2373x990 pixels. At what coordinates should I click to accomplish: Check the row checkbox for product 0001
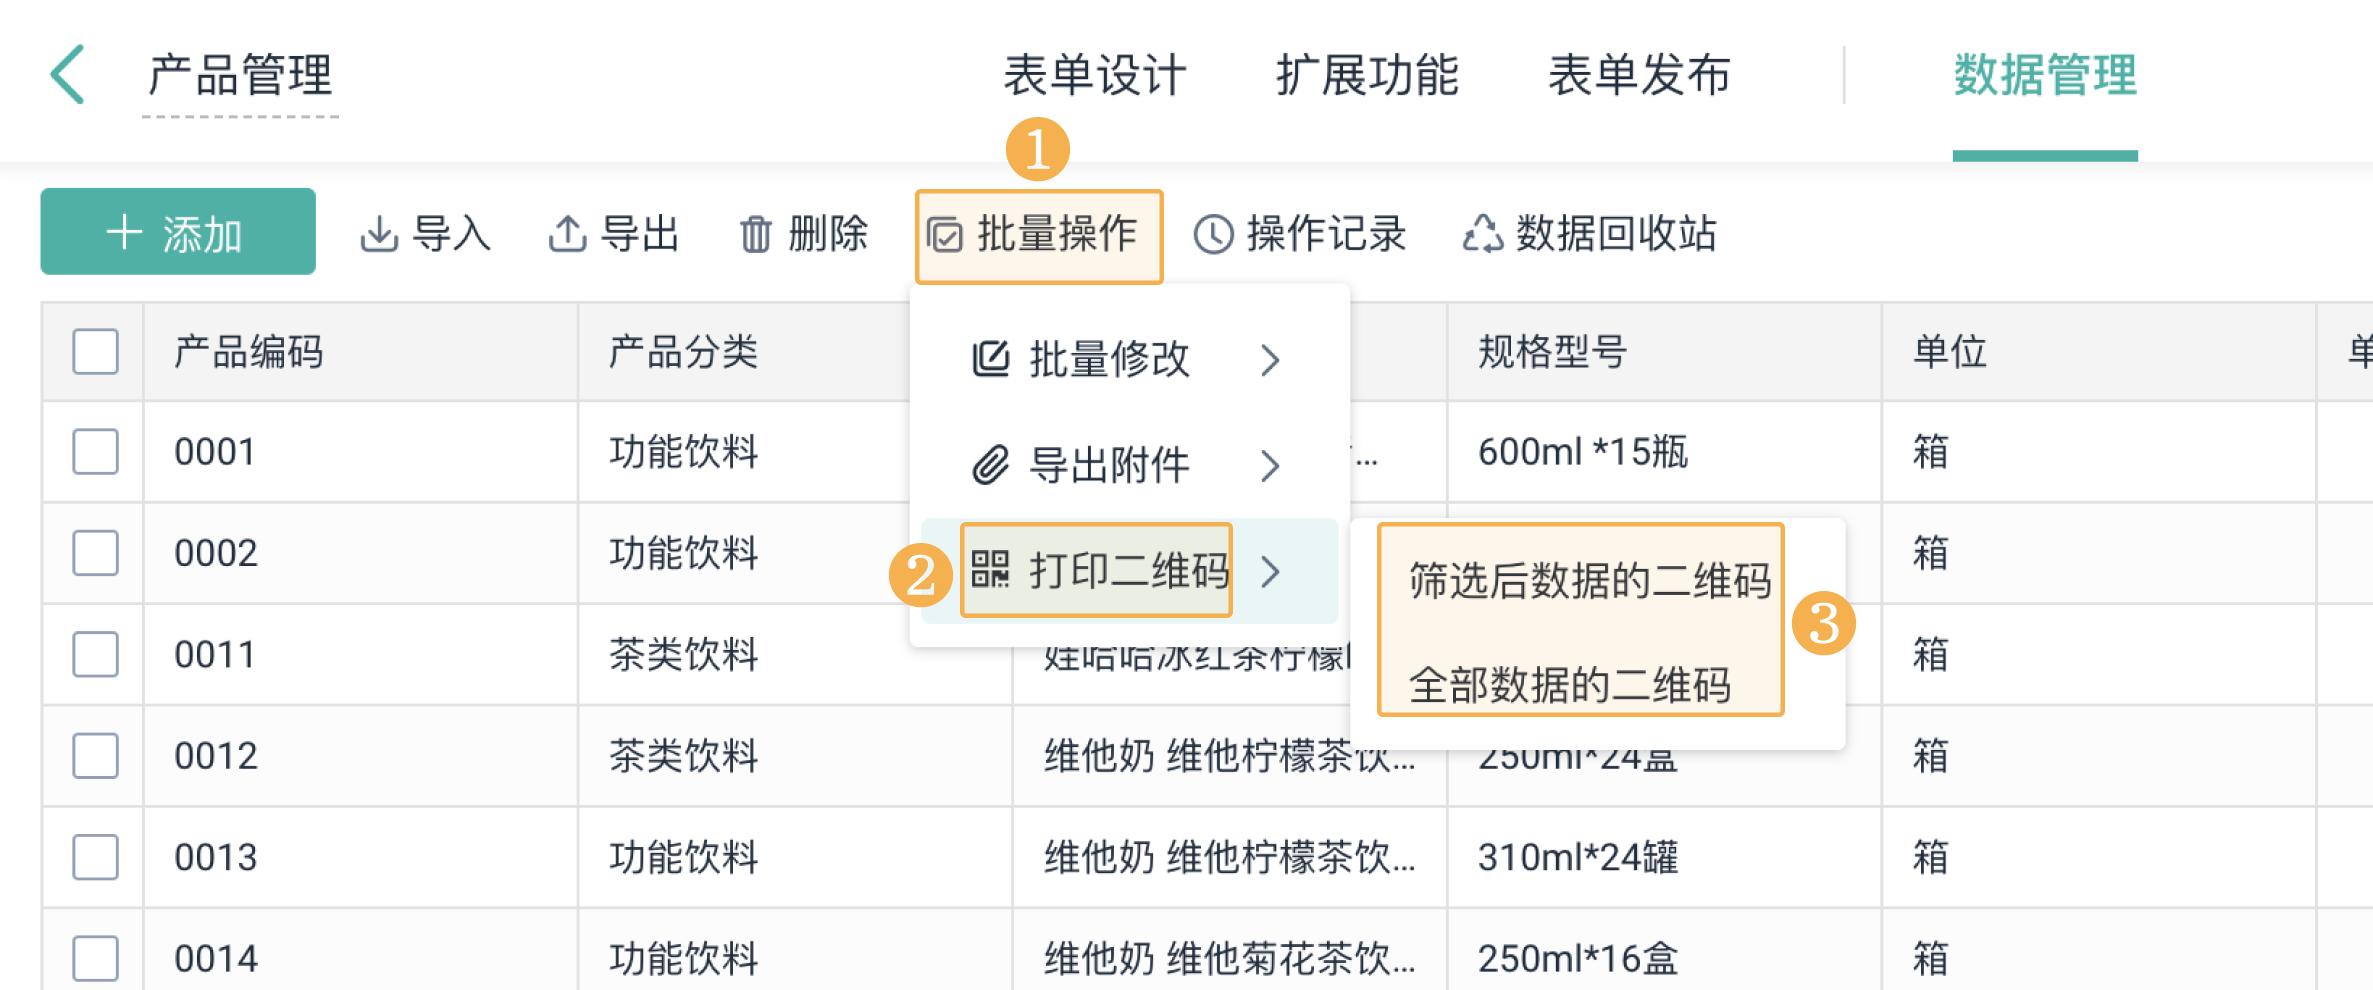pos(94,452)
